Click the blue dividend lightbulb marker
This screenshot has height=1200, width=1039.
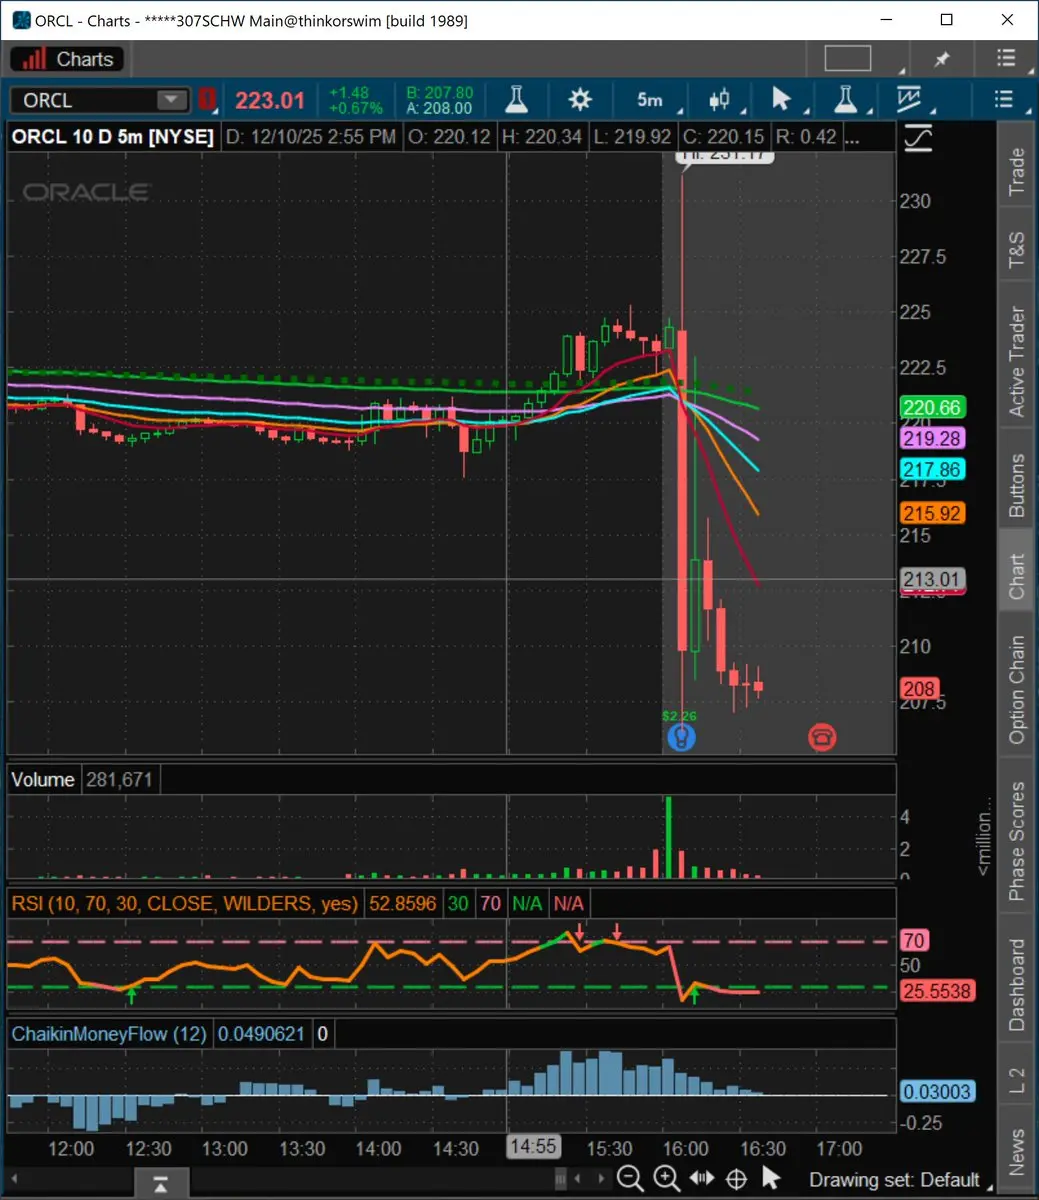coord(681,738)
